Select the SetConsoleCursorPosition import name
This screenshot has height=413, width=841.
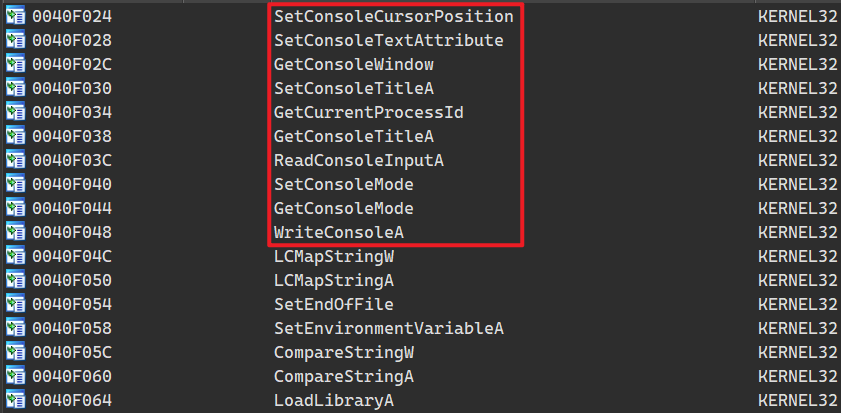tap(393, 17)
